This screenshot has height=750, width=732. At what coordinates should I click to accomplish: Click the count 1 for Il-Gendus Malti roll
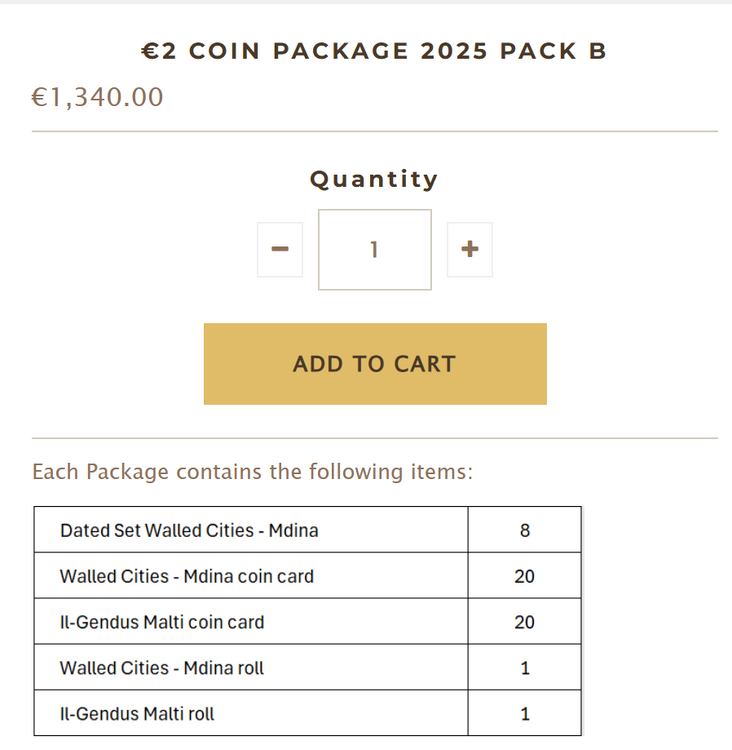coord(525,714)
